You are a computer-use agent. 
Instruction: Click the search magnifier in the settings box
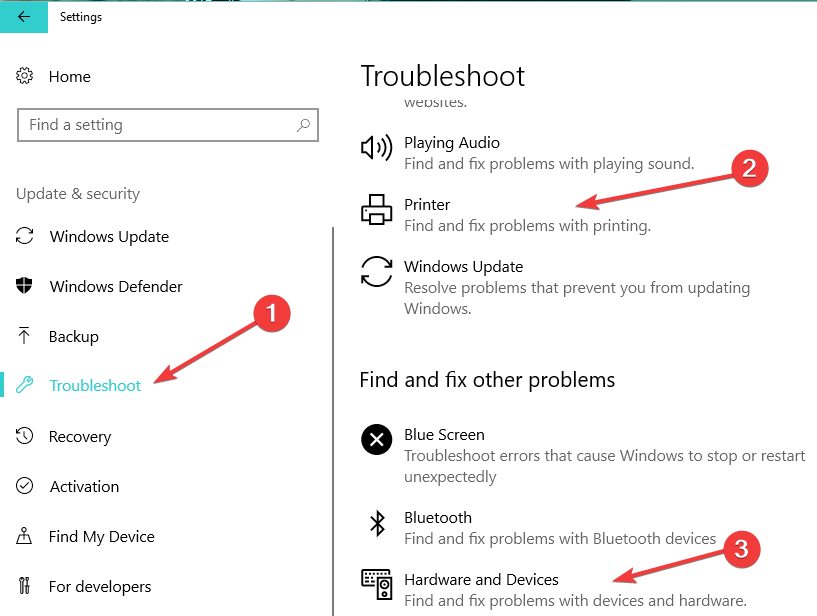302,125
